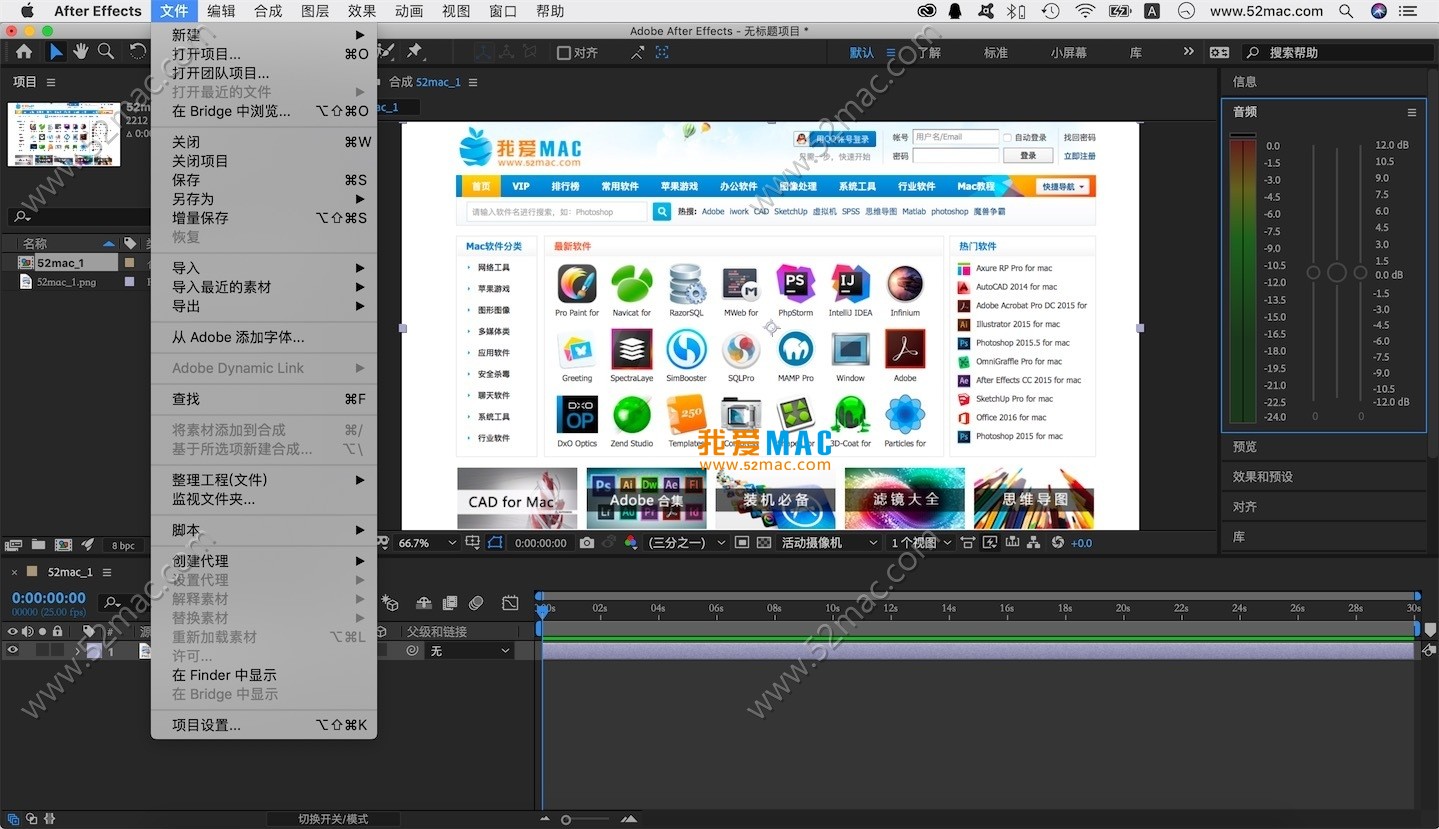Select the Zoom magnifier tool

pos(105,52)
